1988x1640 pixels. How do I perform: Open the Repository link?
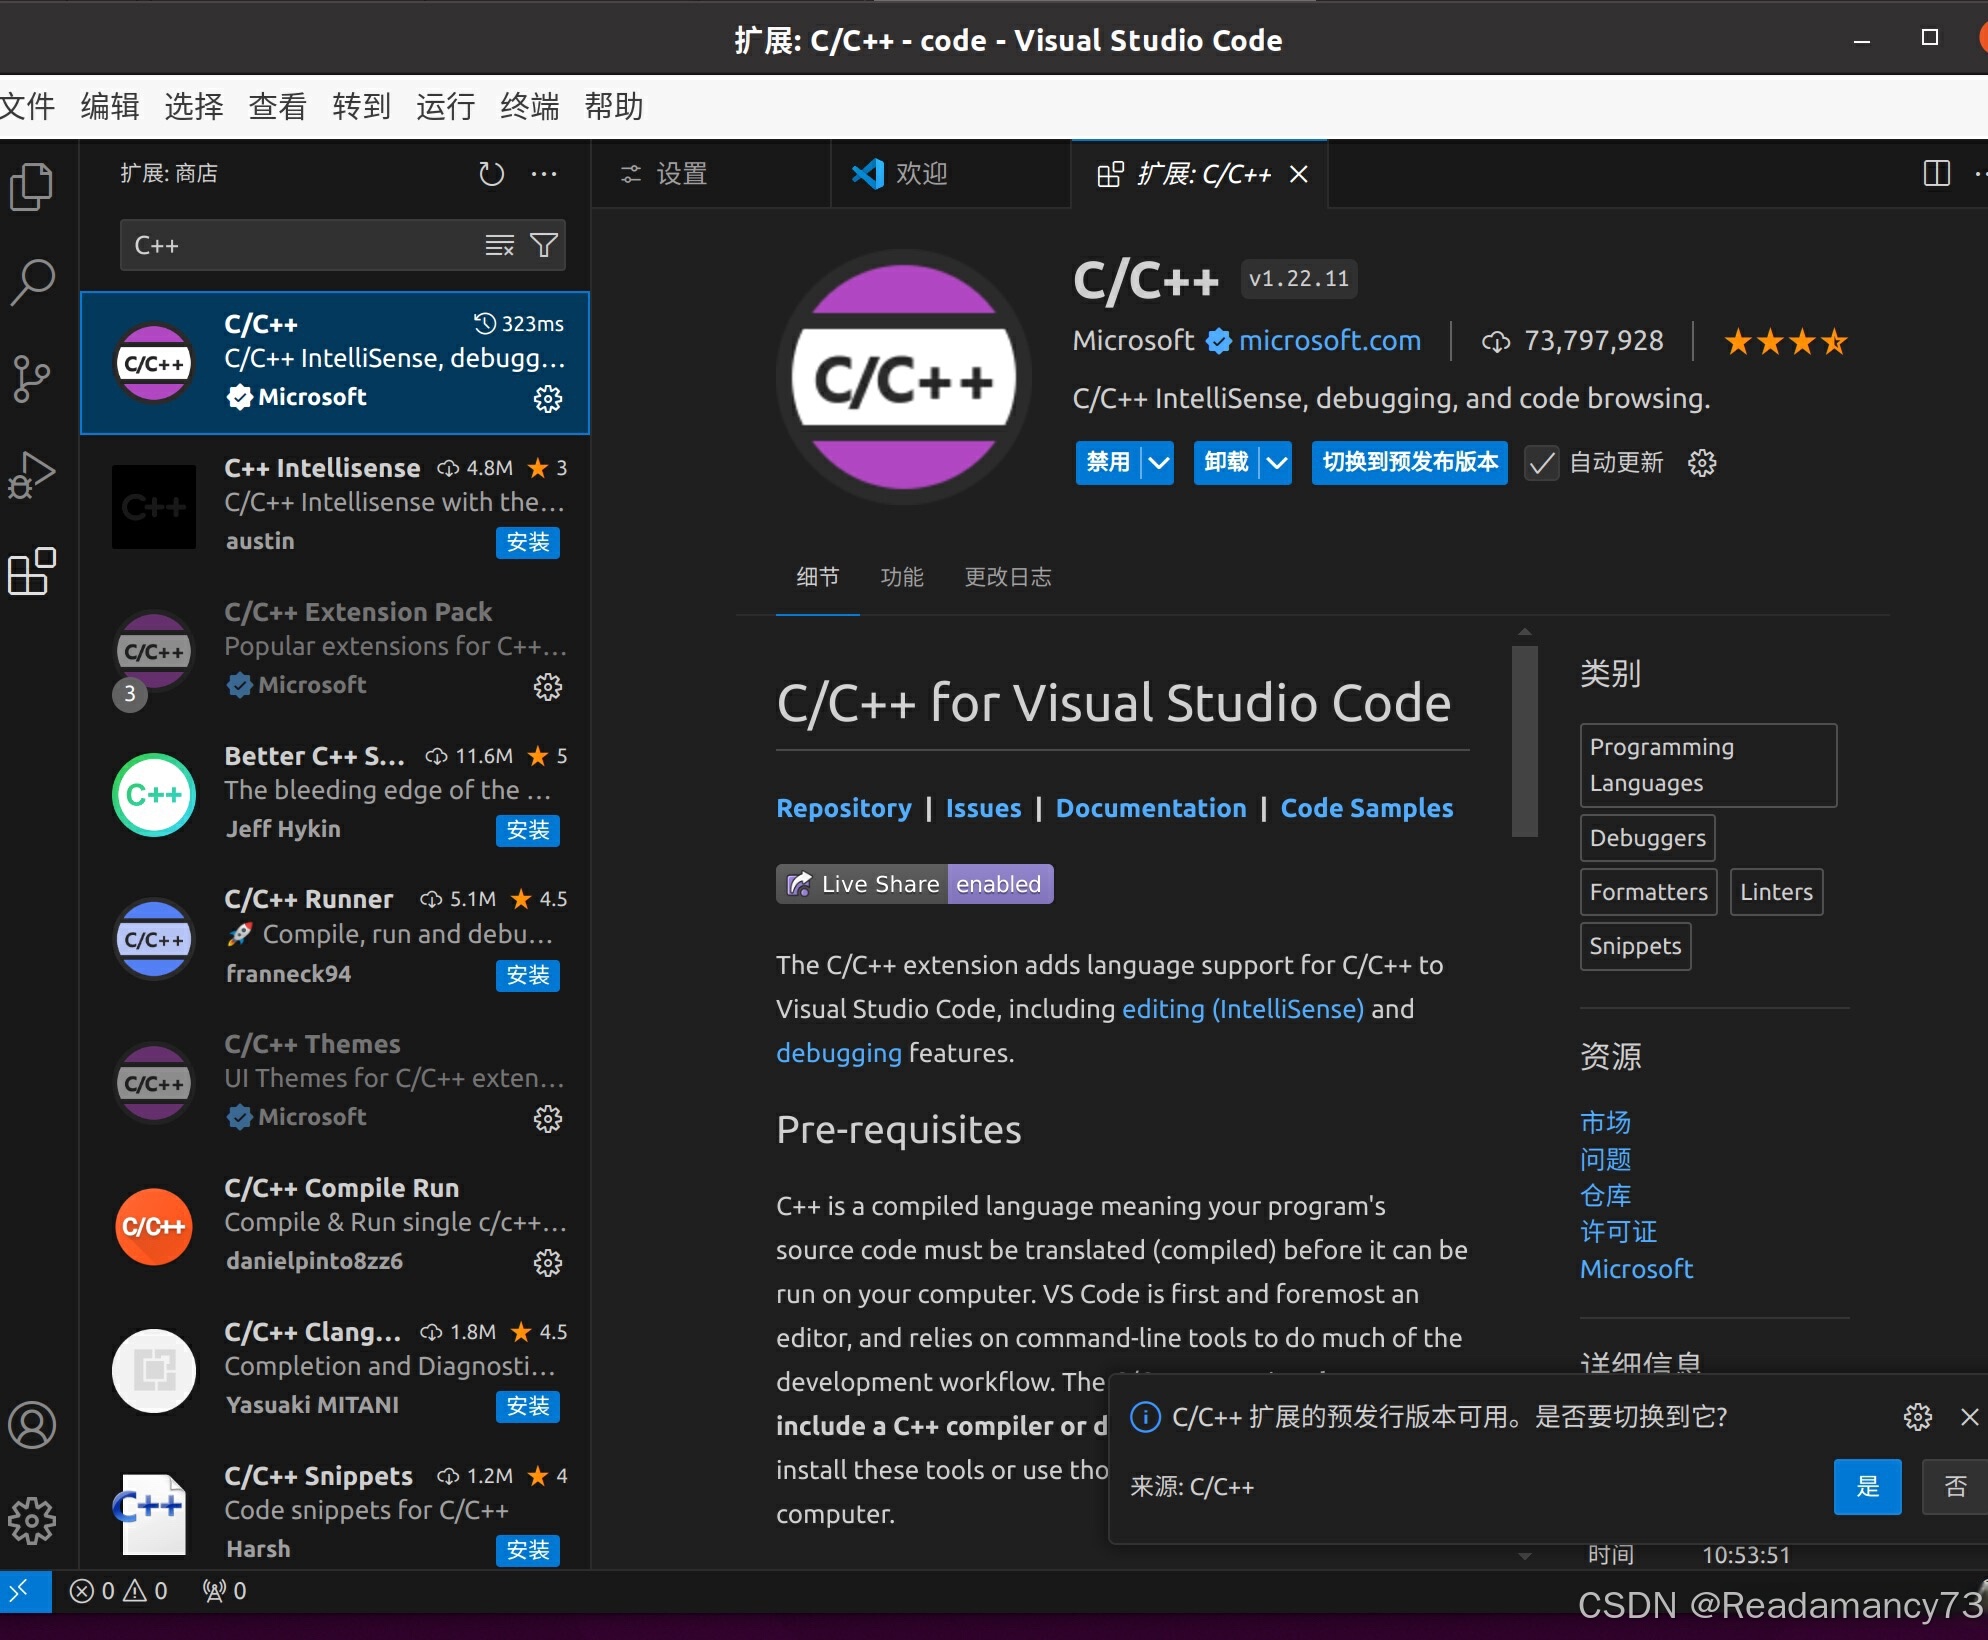click(843, 808)
